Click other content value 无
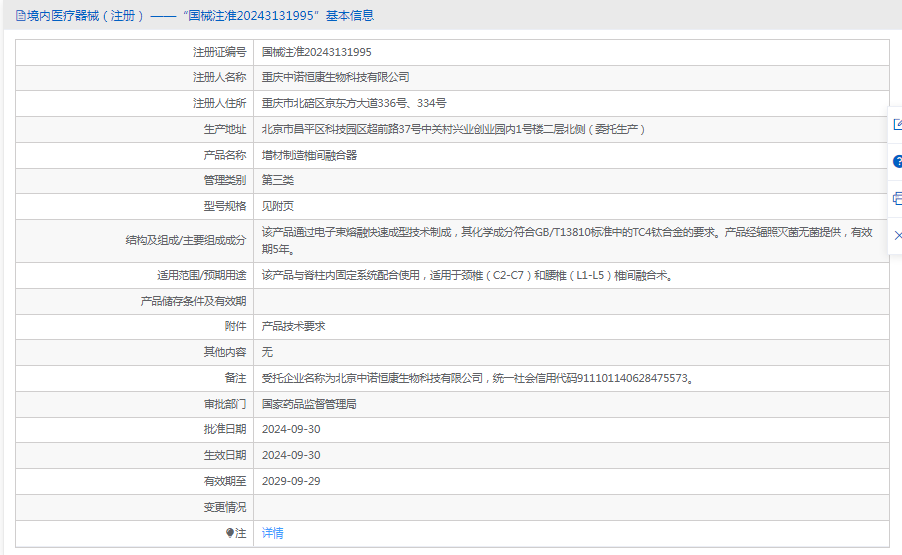902x555 pixels. coord(267,352)
